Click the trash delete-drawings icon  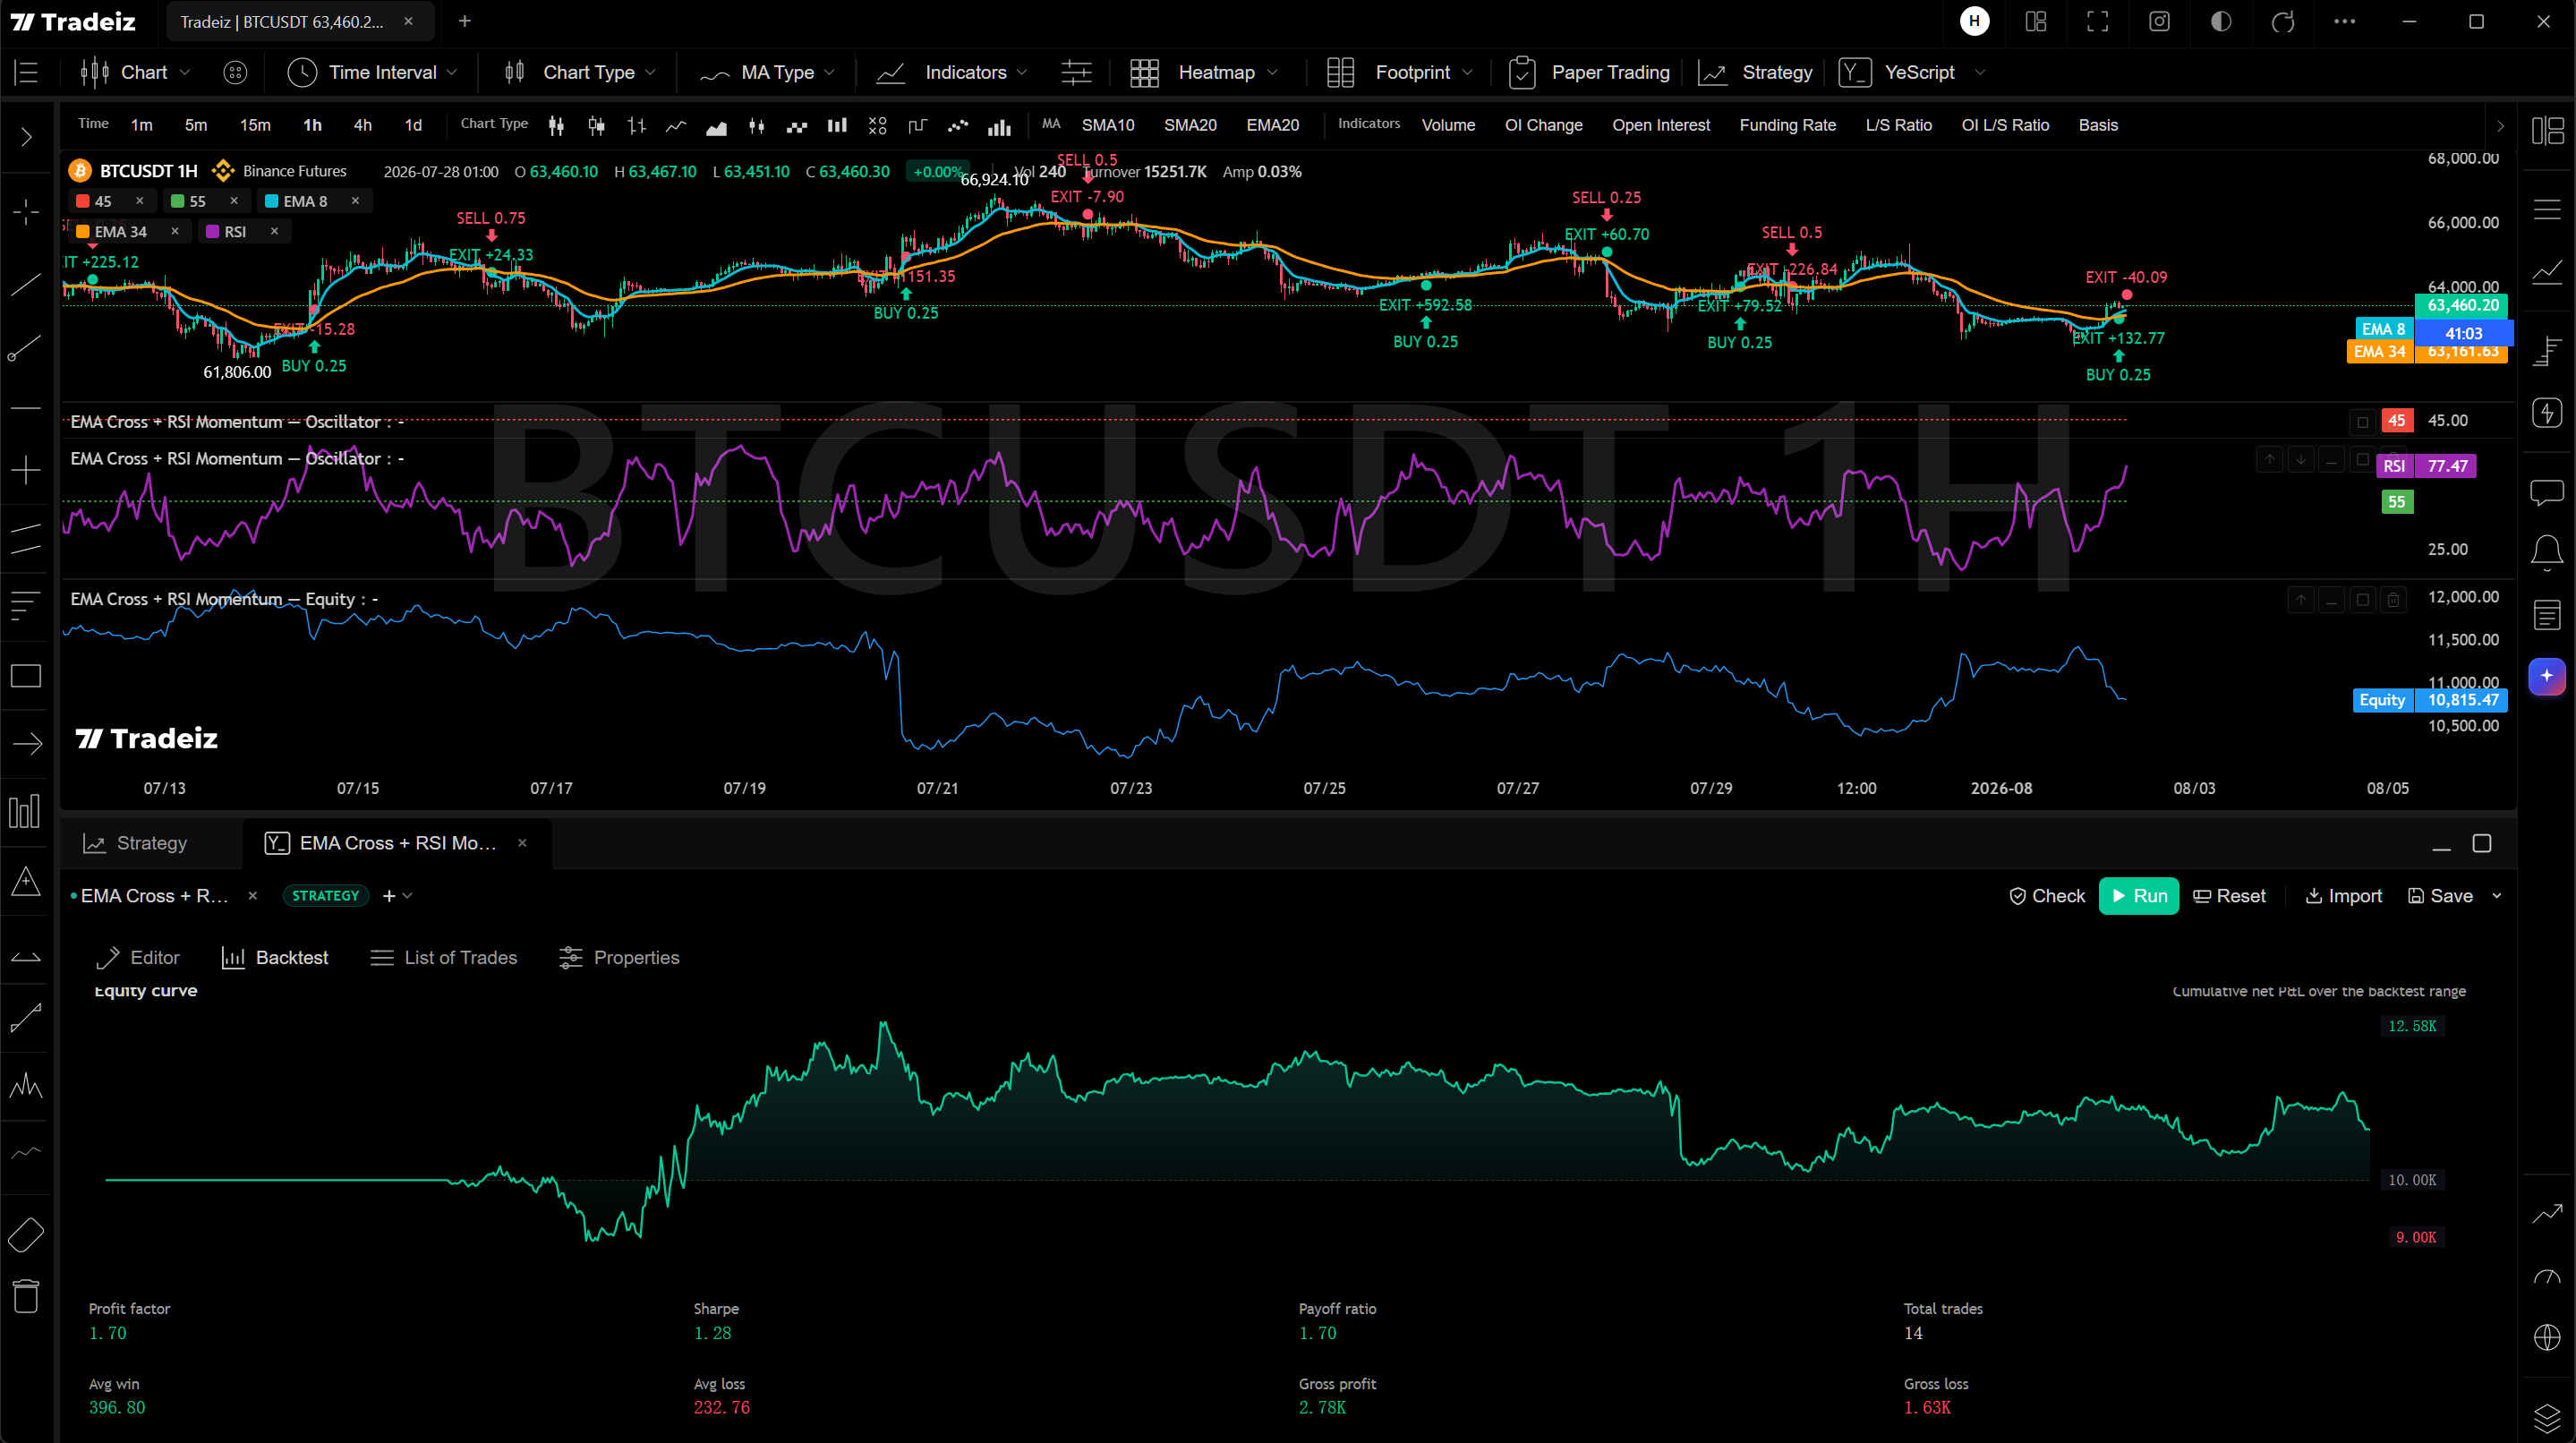(26, 1296)
